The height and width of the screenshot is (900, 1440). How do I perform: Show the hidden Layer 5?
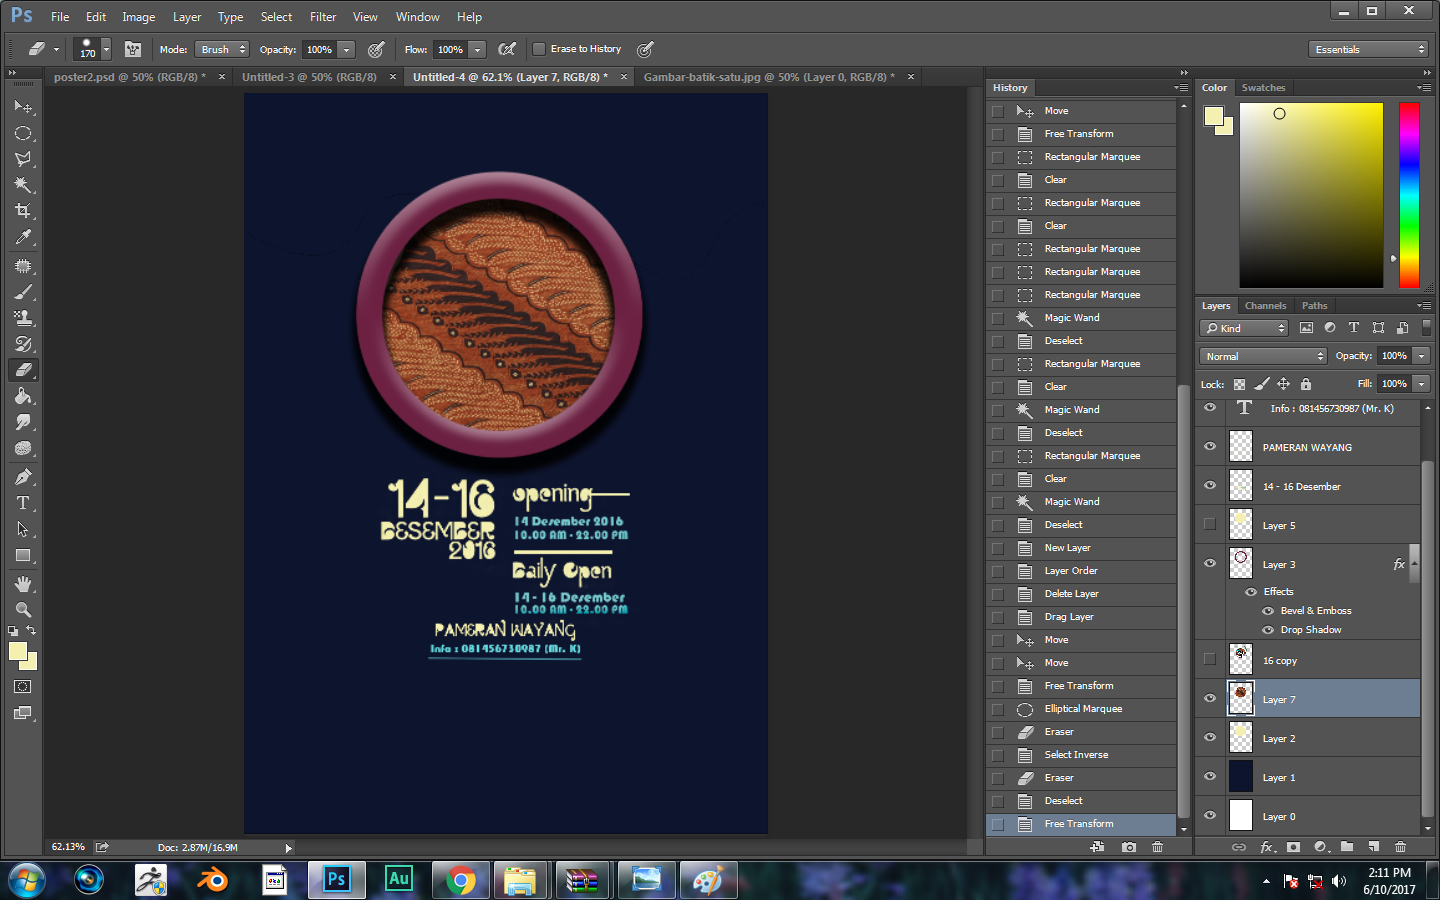pyautogui.click(x=1210, y=523)
